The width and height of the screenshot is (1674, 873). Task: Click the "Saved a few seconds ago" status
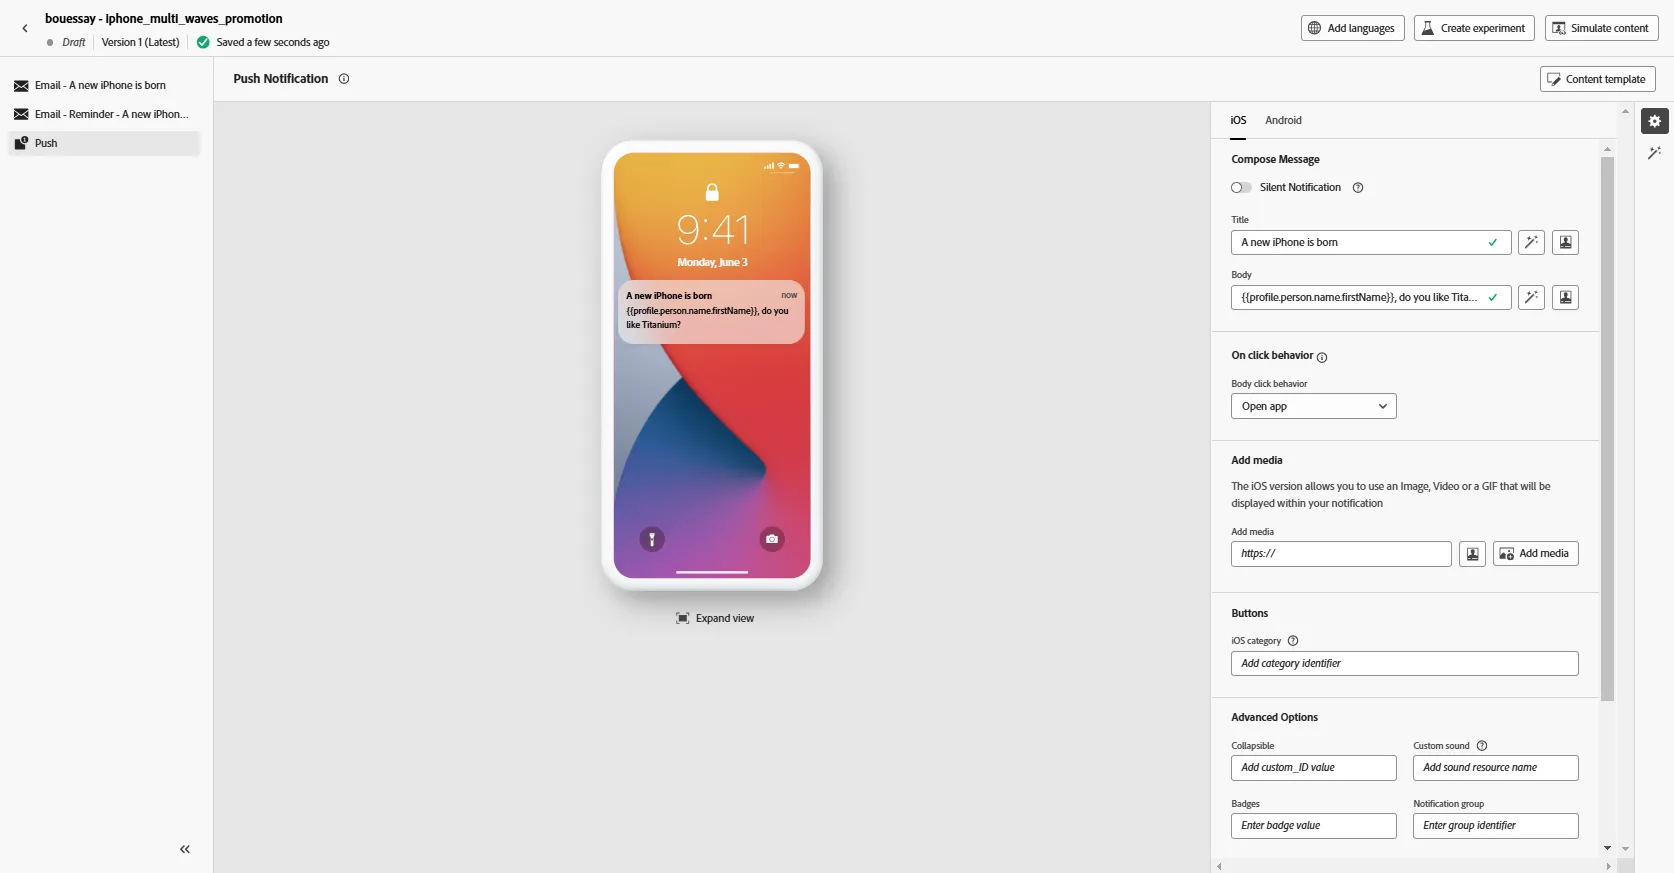coord(273,43)
